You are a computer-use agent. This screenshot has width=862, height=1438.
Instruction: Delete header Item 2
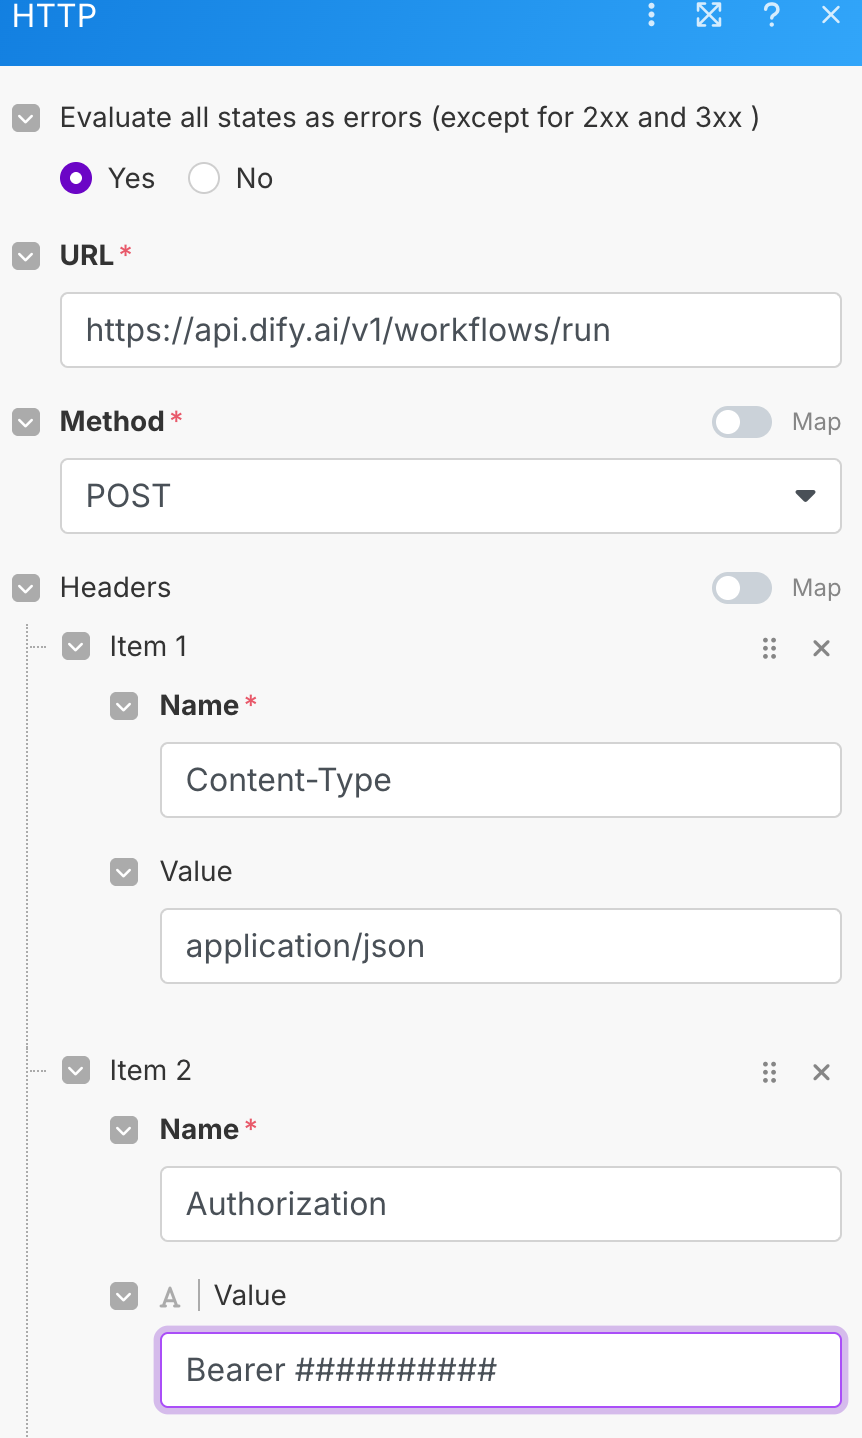[822, 1072]
